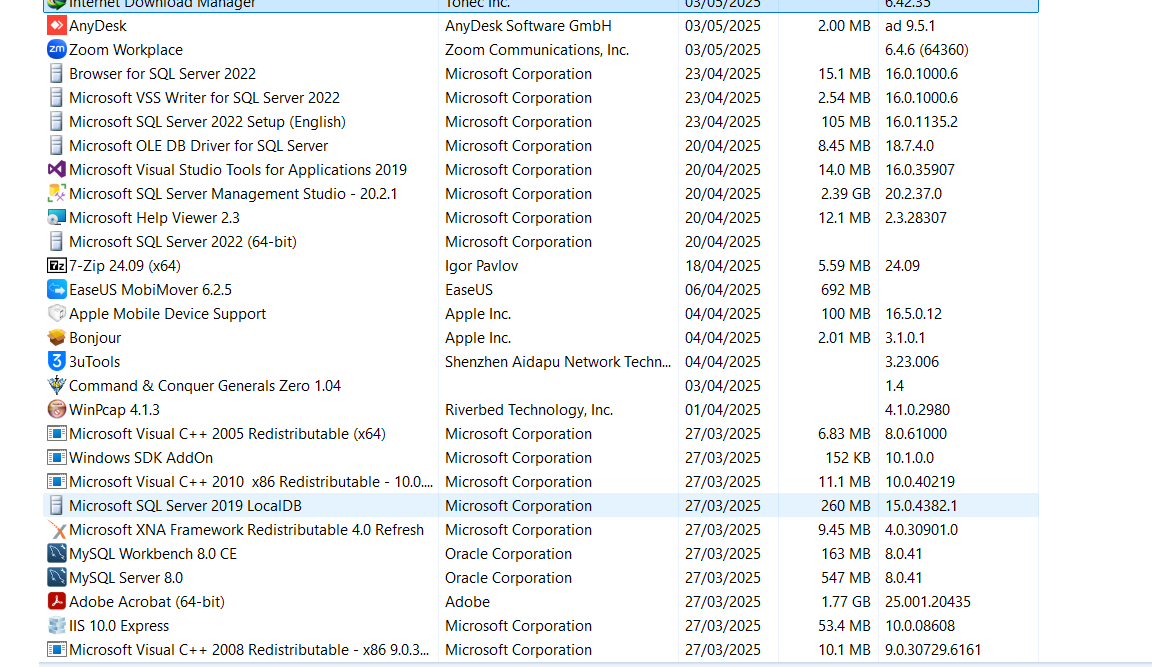Select Microsoft SQL Server 2019 LocalDB name
1152x667 pixels.
coord(185,505)
